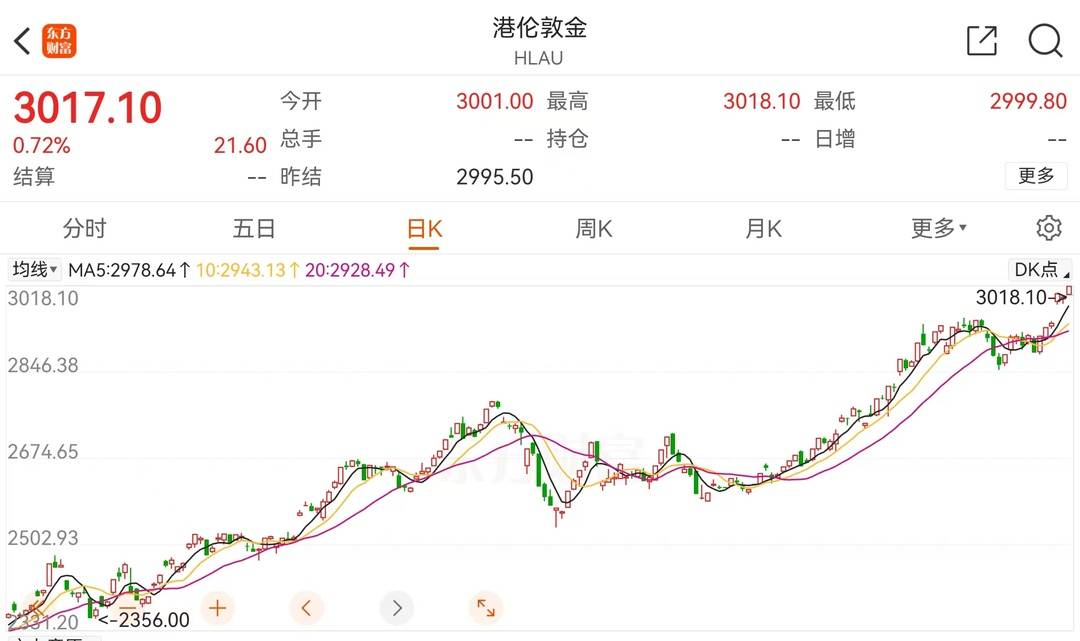The width and height of the screenshot is (1080, 641).
Task: Expand chart to fullscreen
Action: (486, 607)
